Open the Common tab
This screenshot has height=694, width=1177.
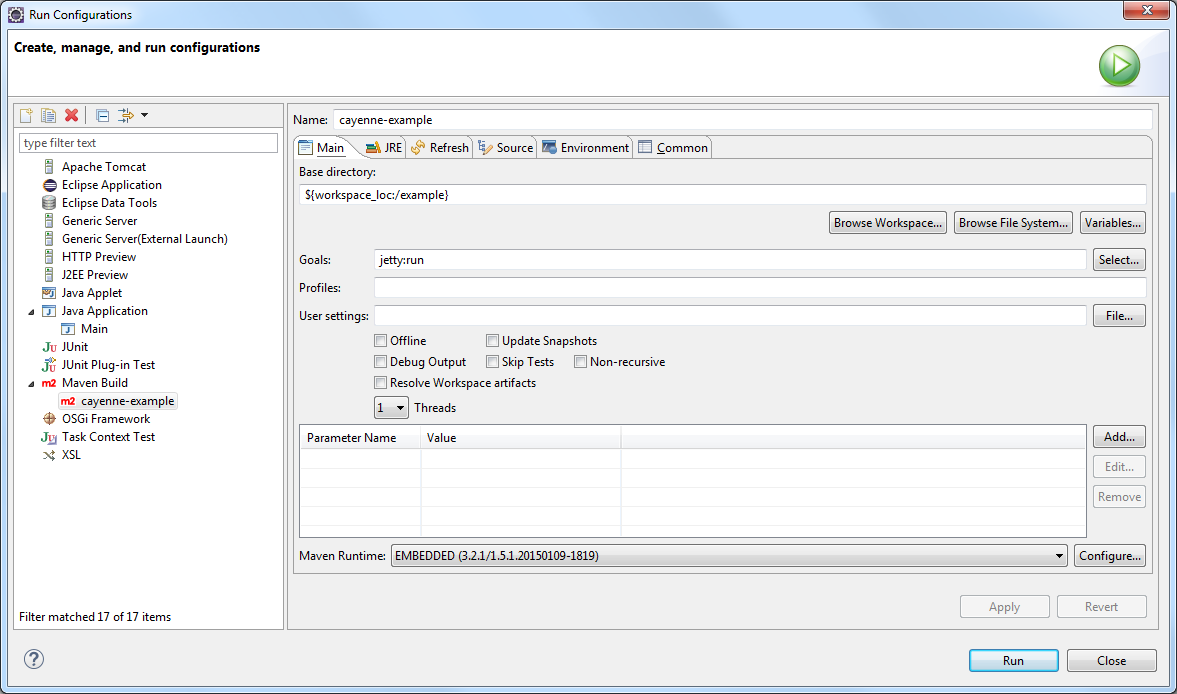(x=673, y=147)
